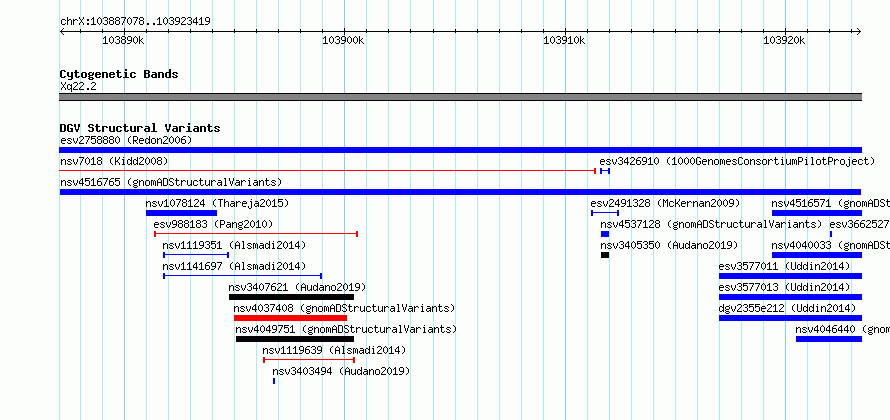The image size is (890, 420).
Task: Open the nsv7018 (Kidd2008) variant label
Action: coord(114,161)
